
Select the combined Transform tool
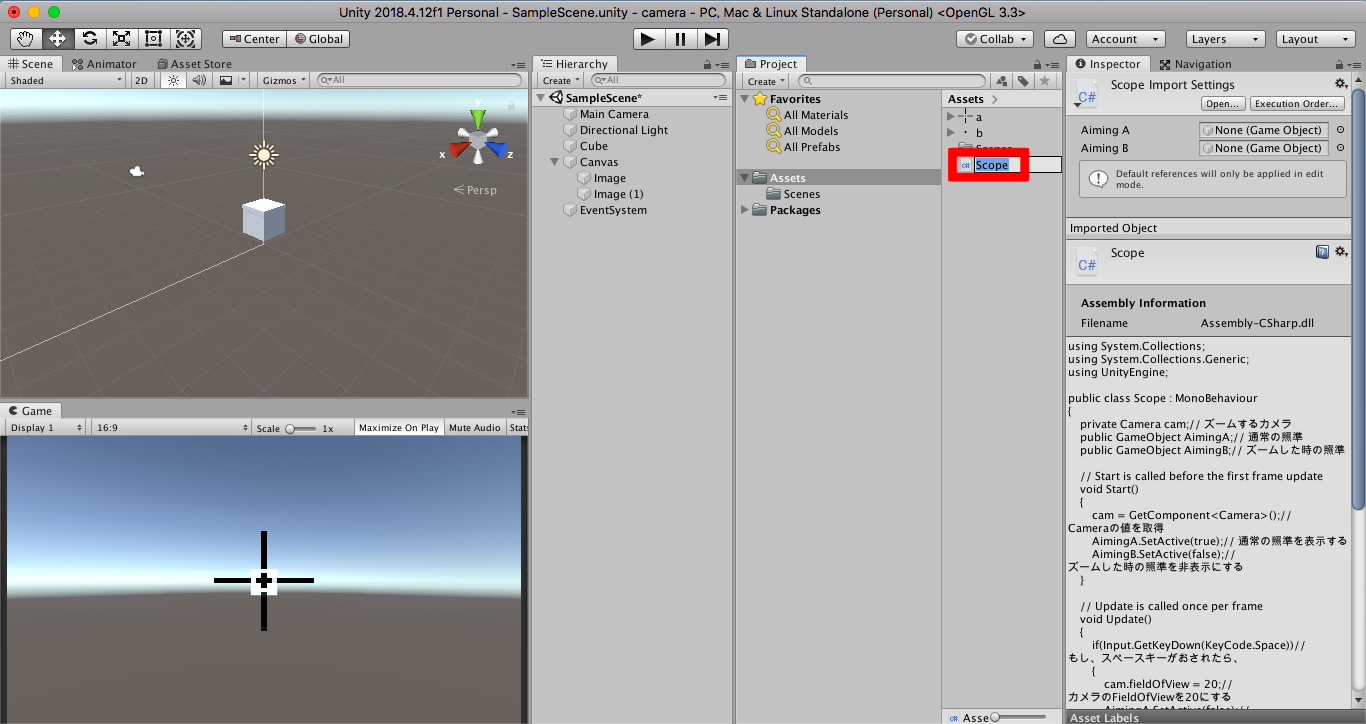[186, 39]
